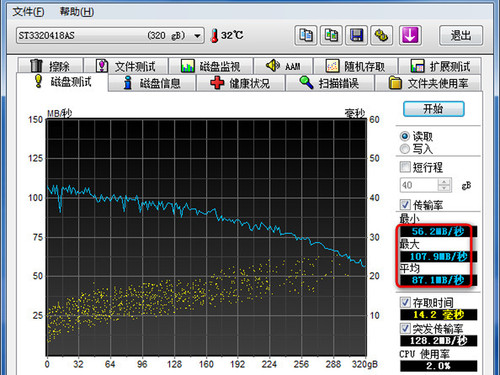Click the maximum value 107.9MB/秒
The width and height of the screenshot is (500, 375).
pyautogui.click(x=438, y=256)
